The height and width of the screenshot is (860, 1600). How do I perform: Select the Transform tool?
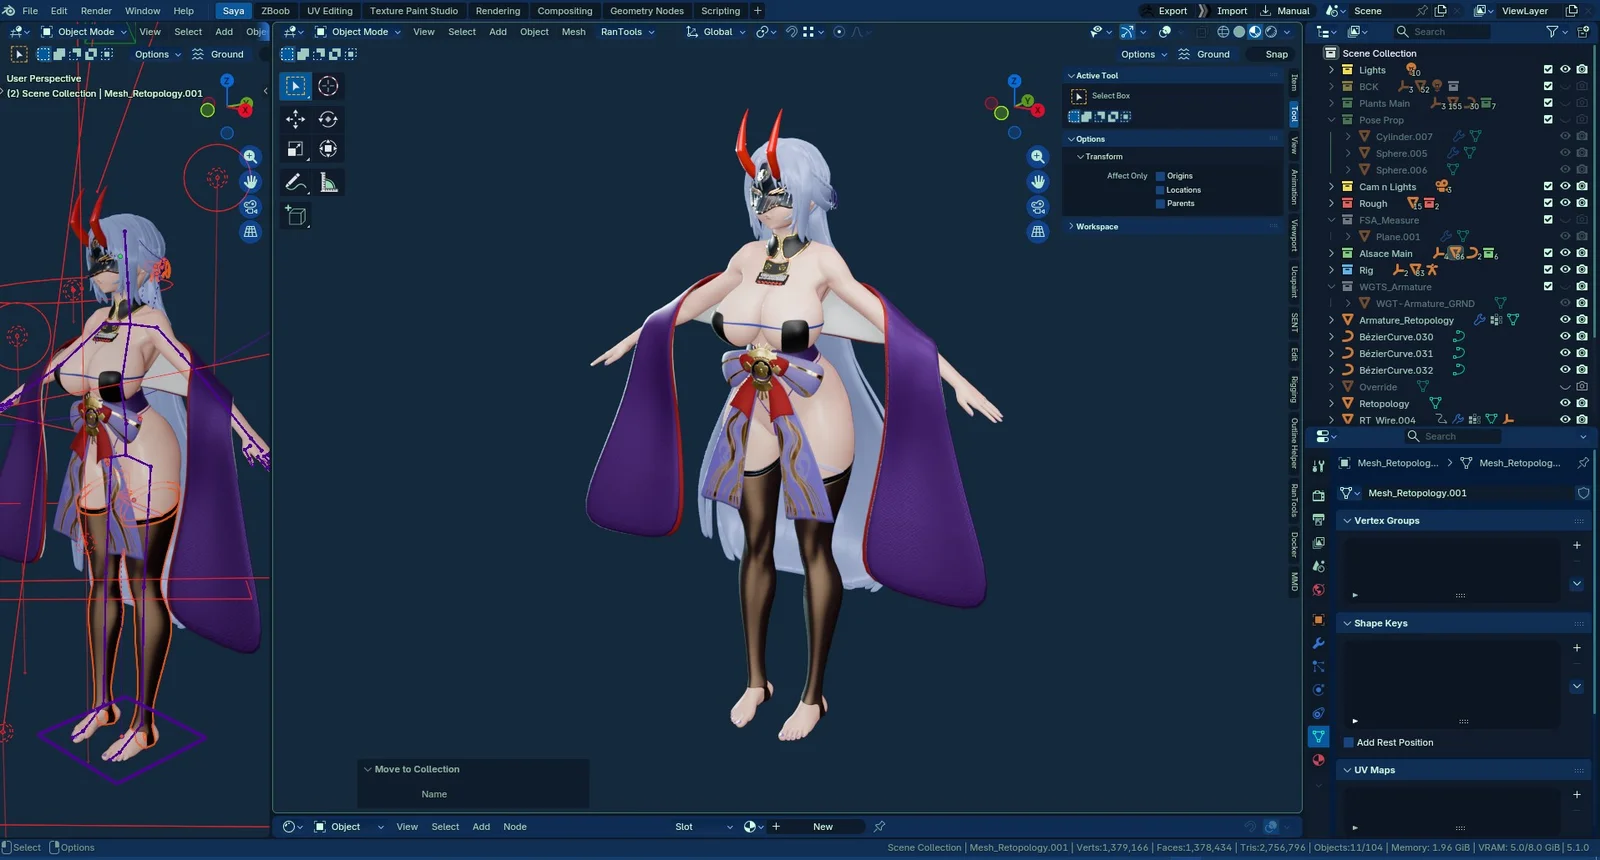tap(328, 149)
